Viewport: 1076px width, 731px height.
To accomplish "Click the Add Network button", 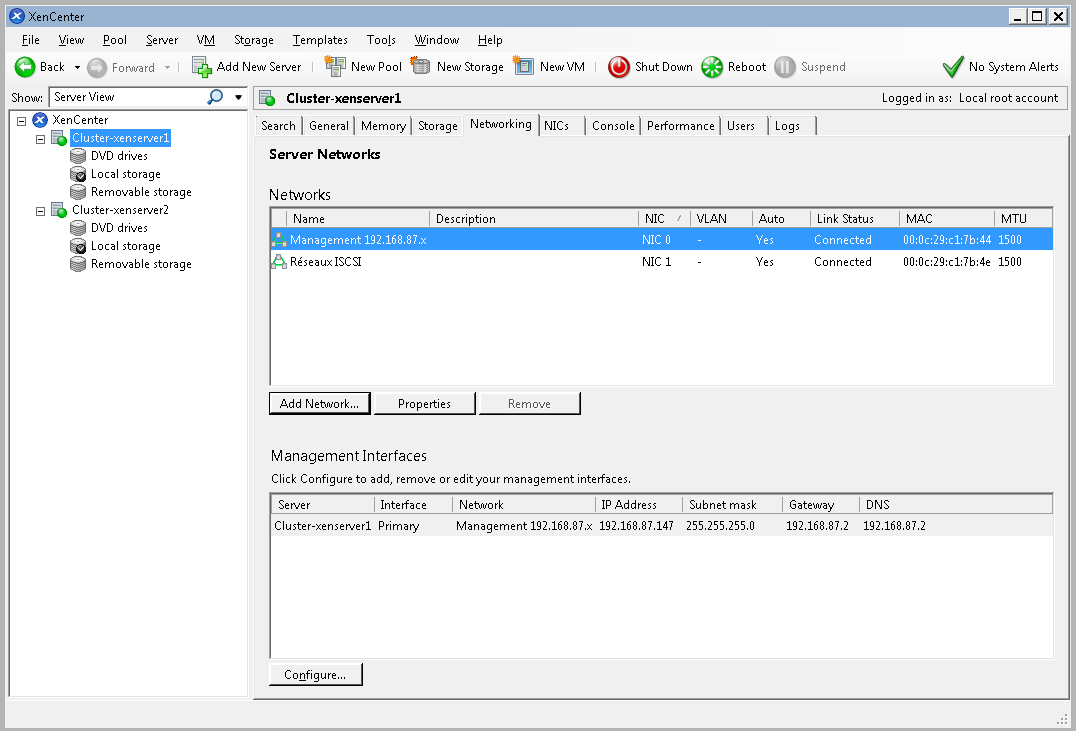I will click(x=320, y=404).
